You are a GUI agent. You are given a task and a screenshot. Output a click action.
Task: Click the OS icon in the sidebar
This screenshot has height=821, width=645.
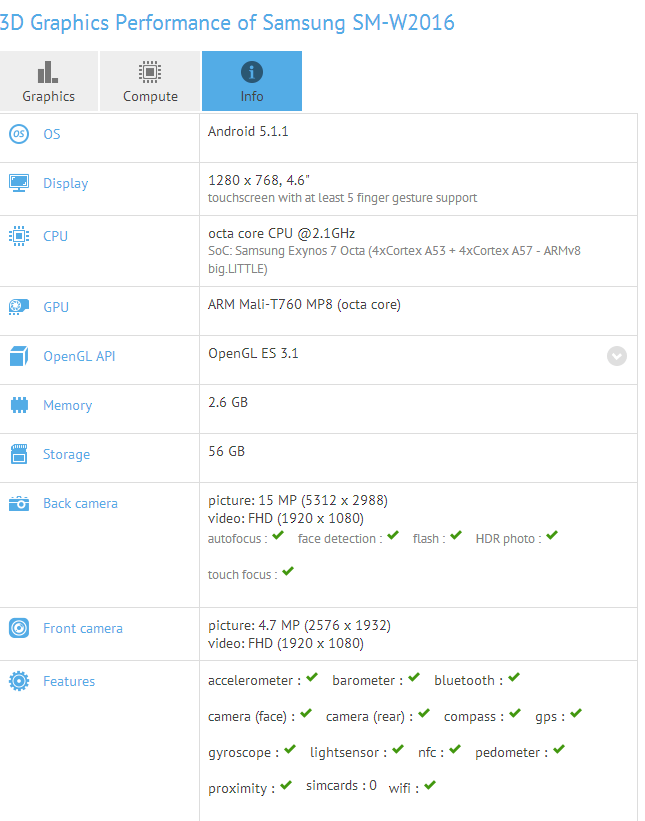pyautogui.click(x=19, y=134)
